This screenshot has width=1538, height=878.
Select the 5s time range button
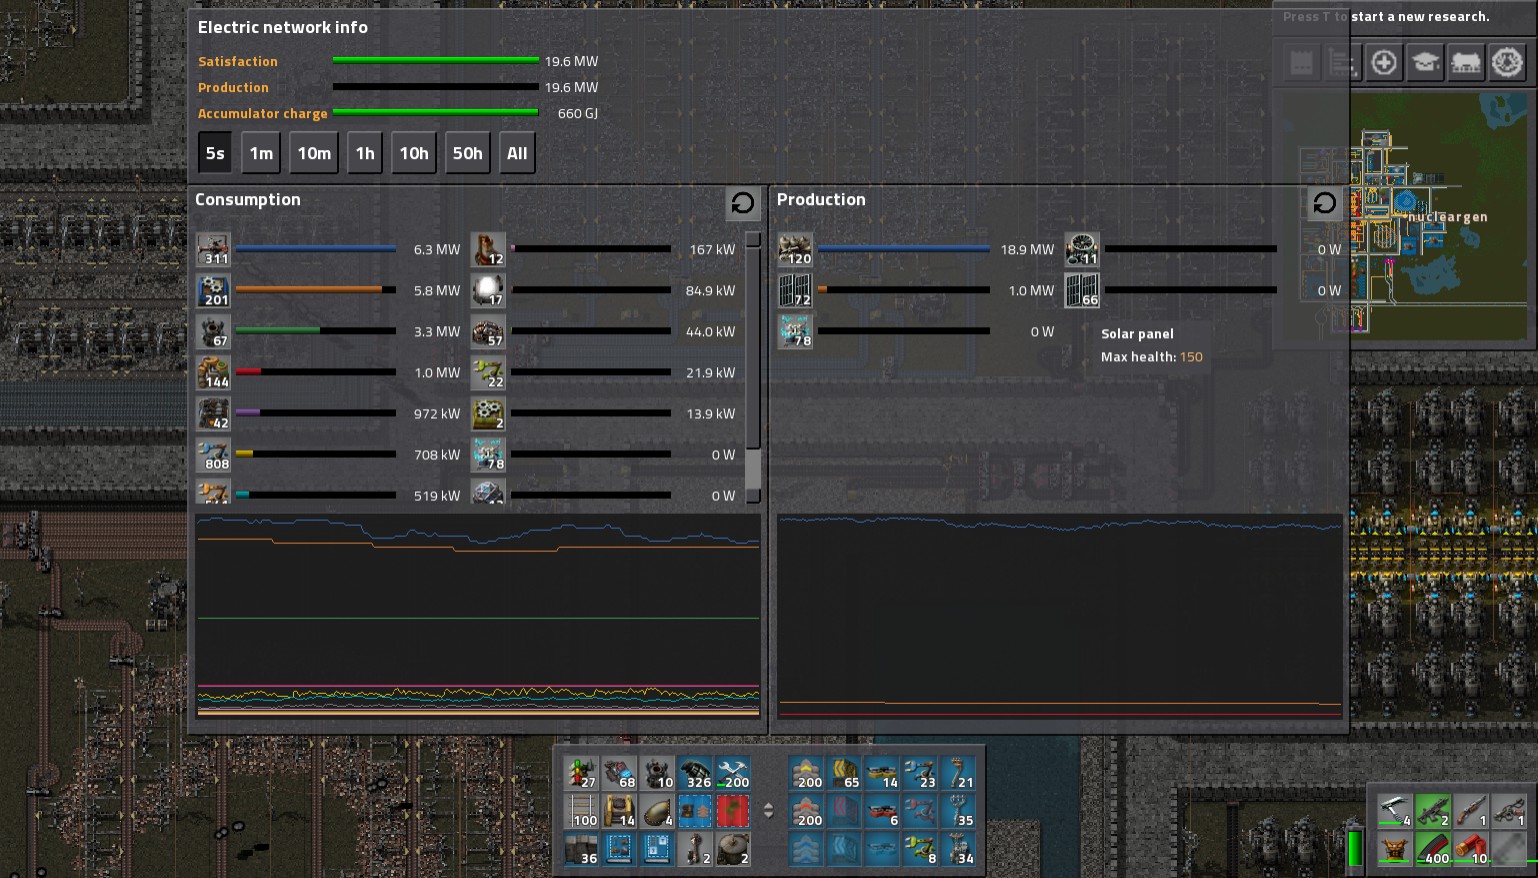[x=215, y=153]
